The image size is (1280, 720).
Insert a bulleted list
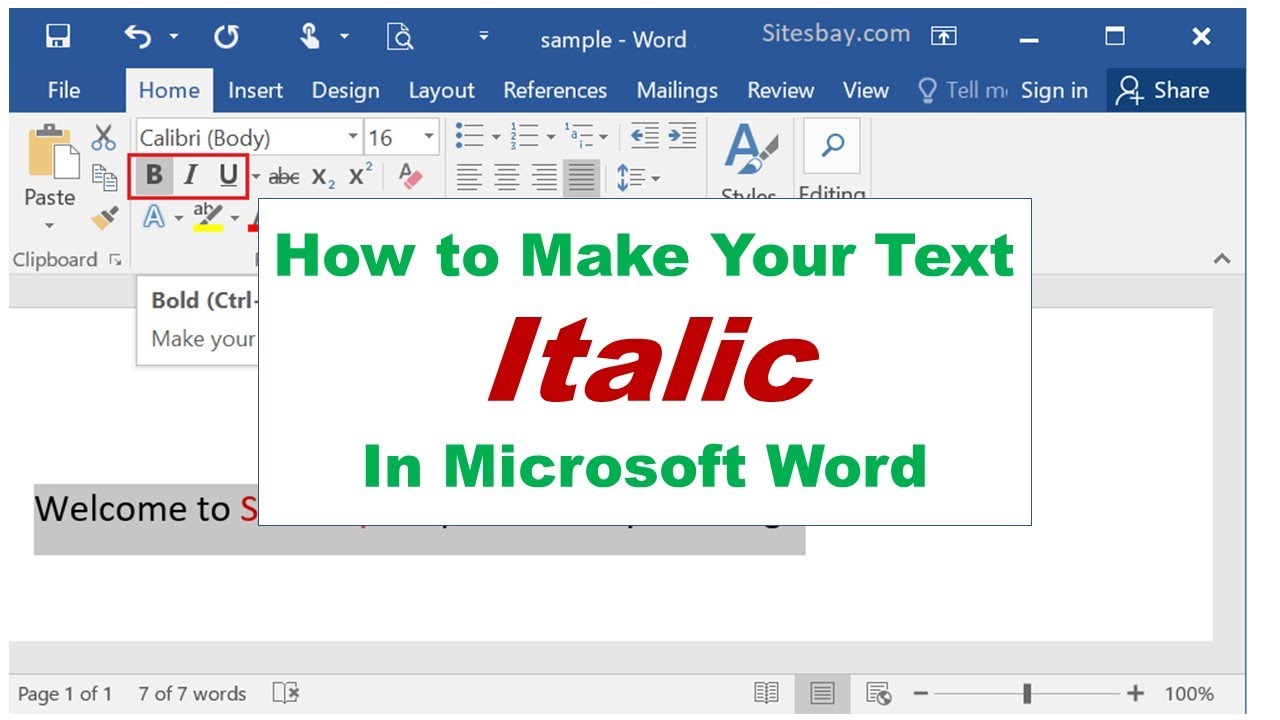[x=469, y=136]
